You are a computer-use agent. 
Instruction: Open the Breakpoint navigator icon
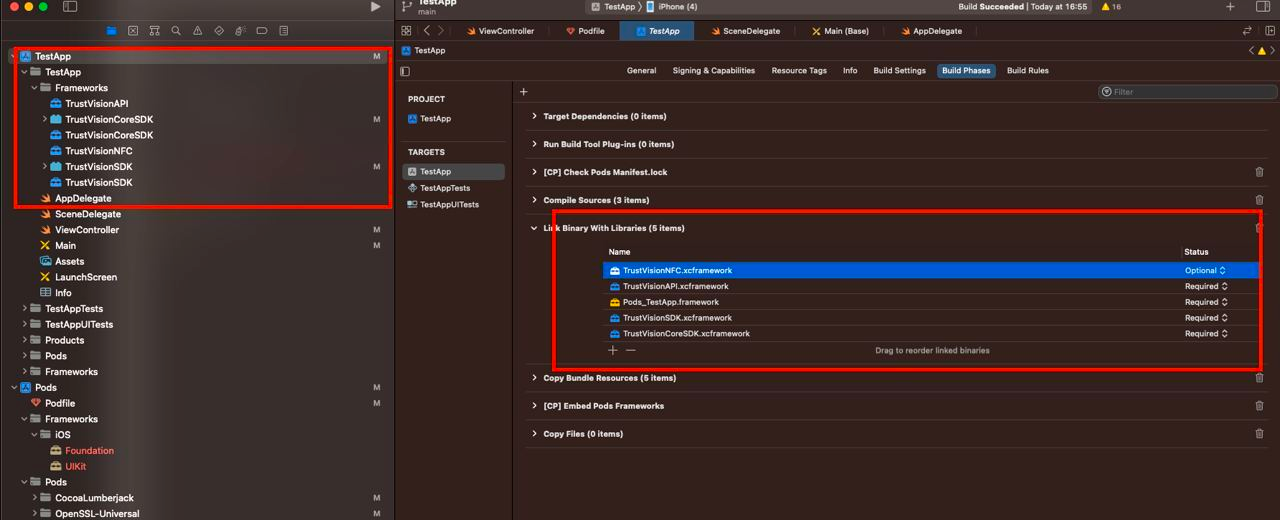[262, 31]
